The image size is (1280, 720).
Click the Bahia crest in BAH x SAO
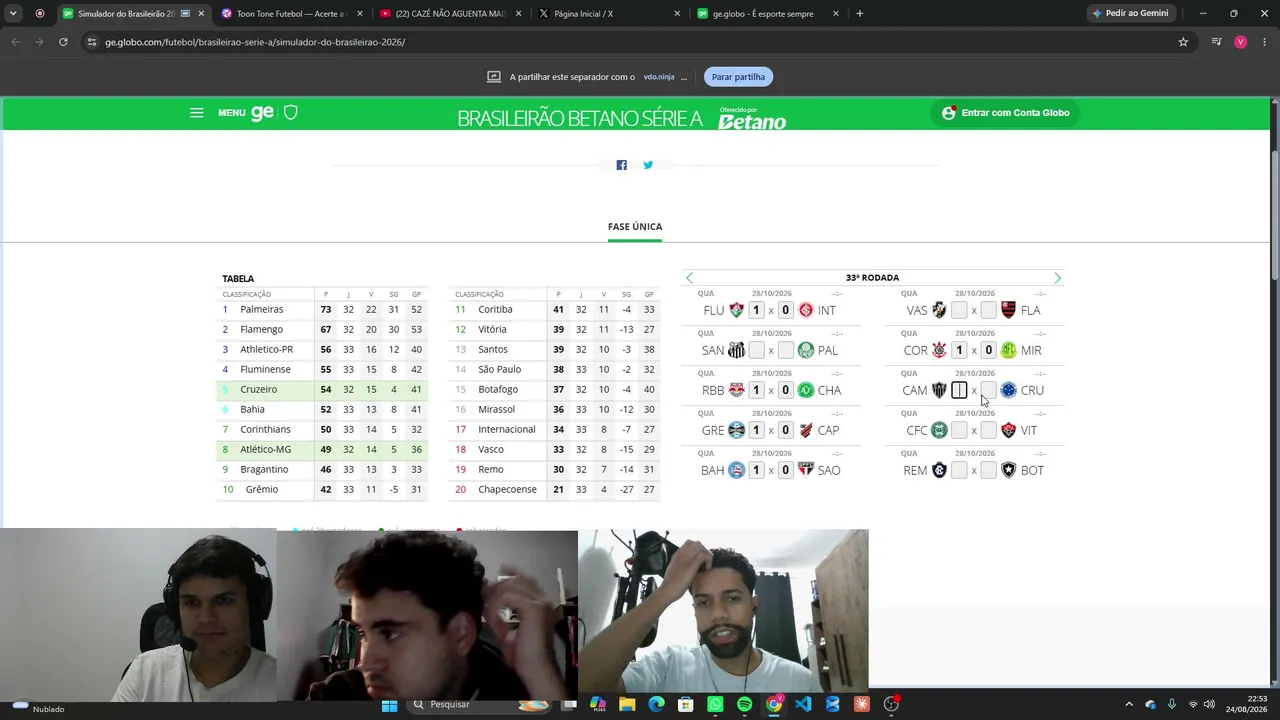tap(736, 470)
